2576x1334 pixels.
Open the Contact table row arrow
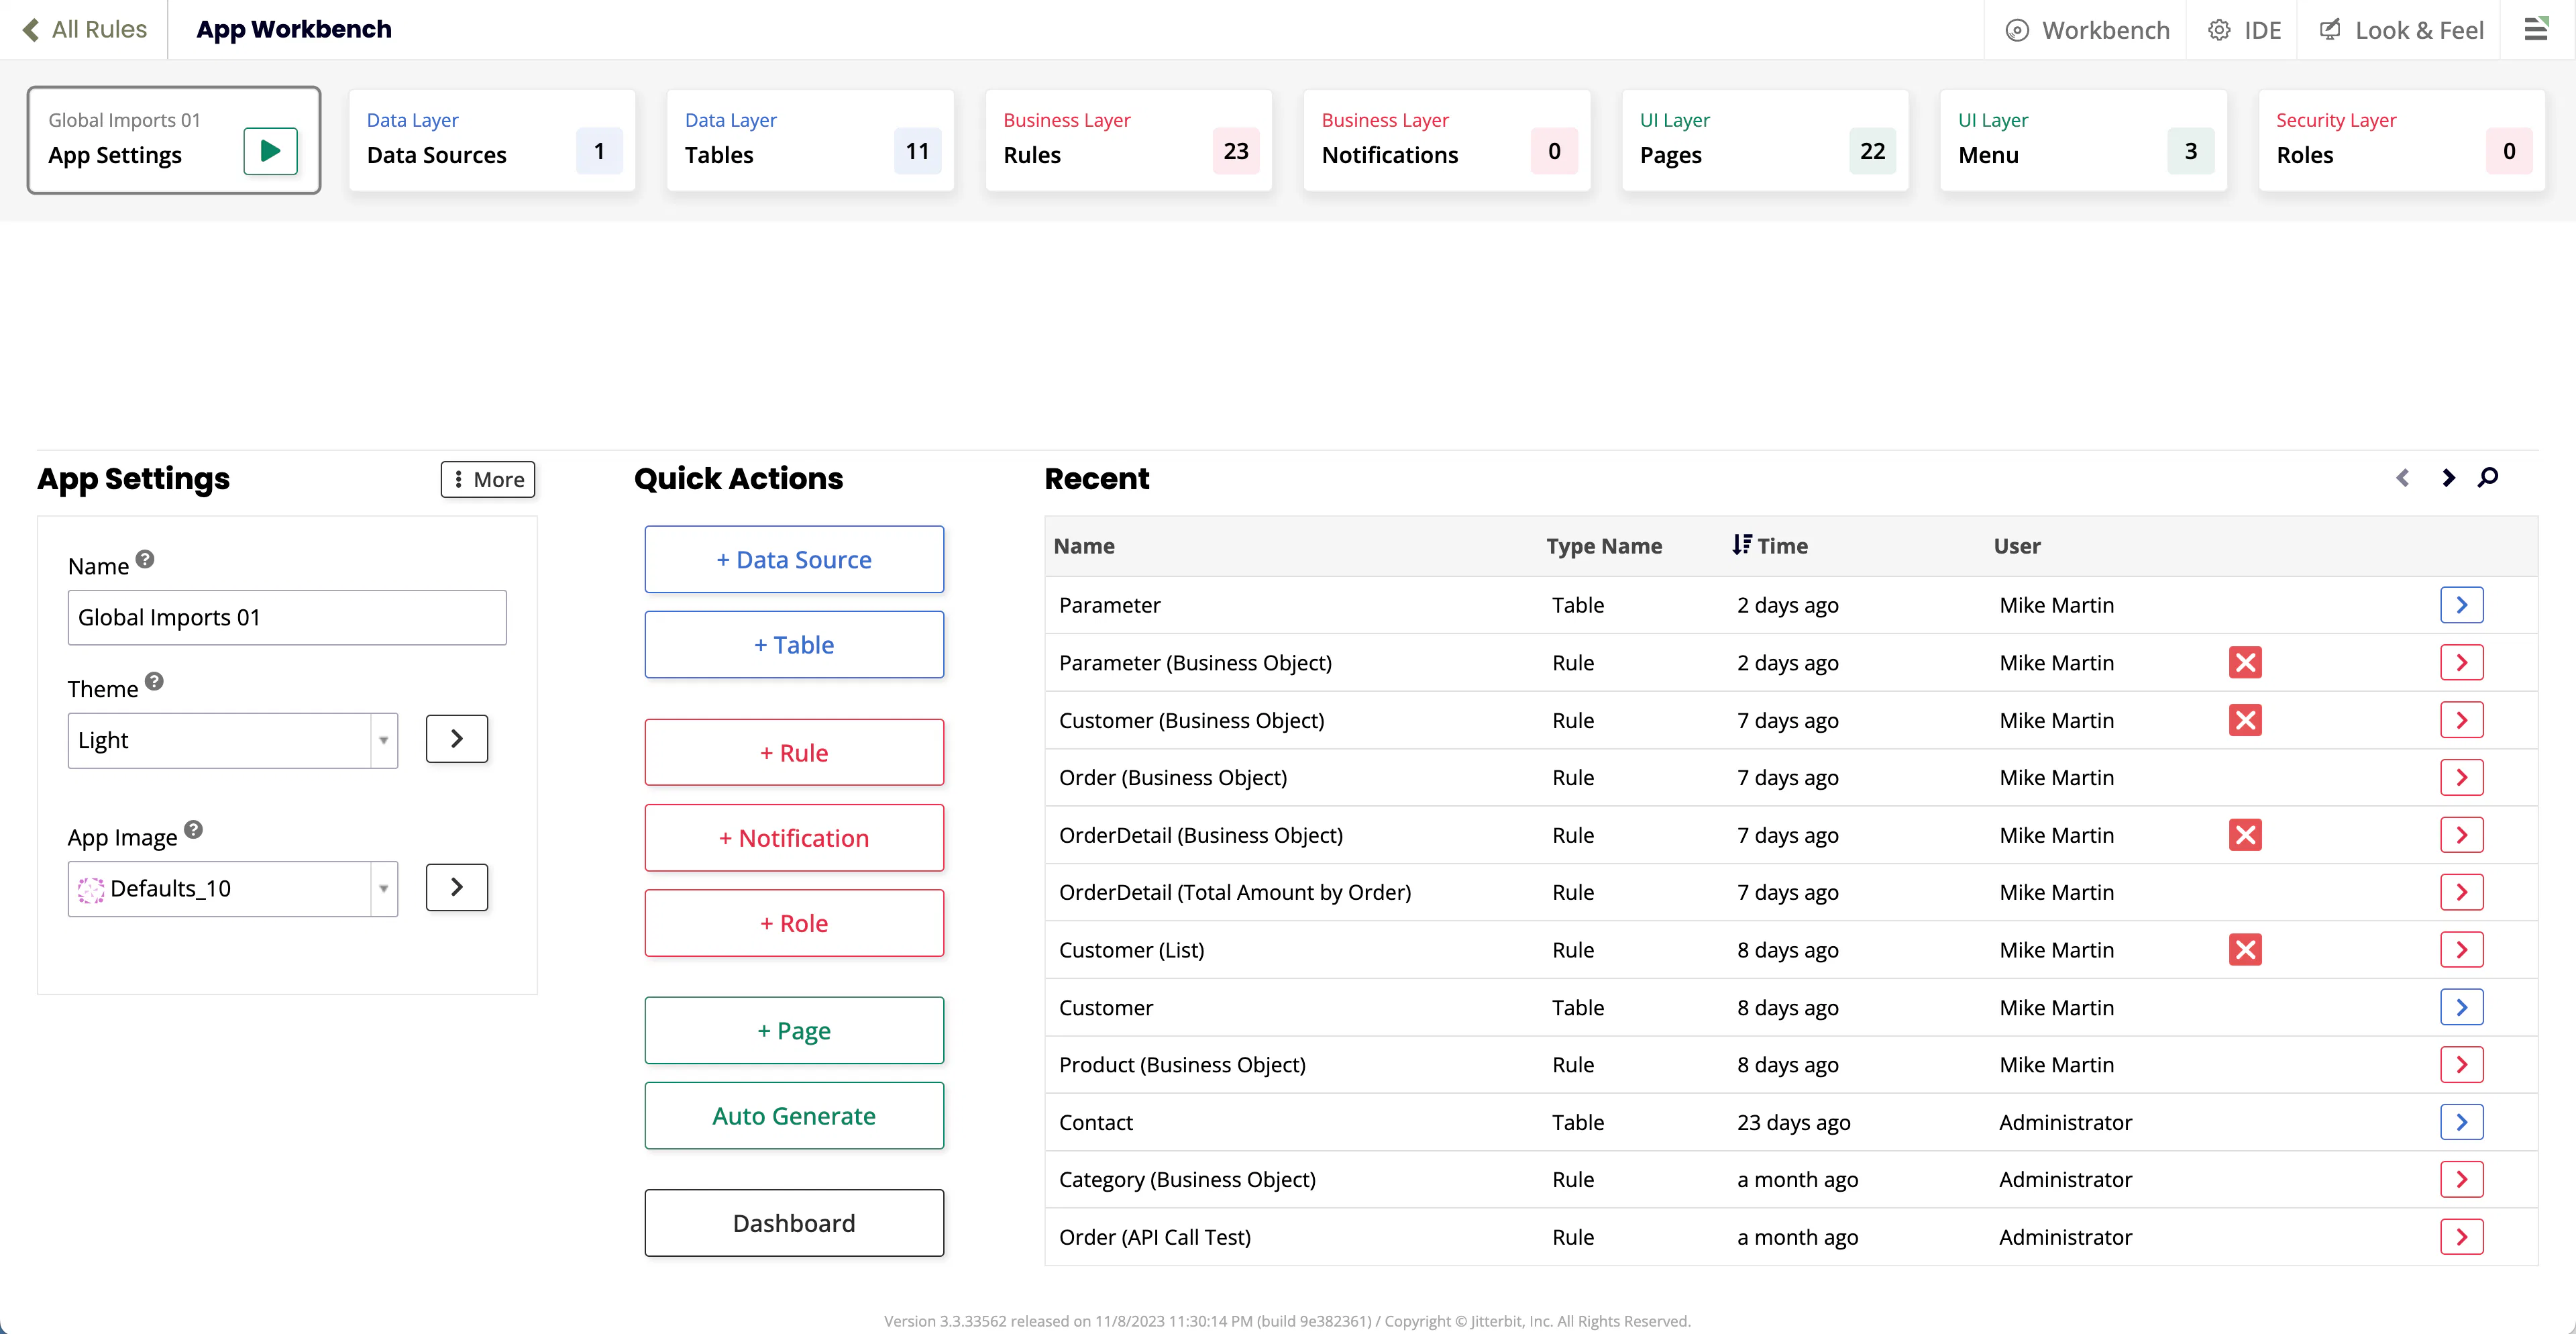click(x=2461, y=1122)
